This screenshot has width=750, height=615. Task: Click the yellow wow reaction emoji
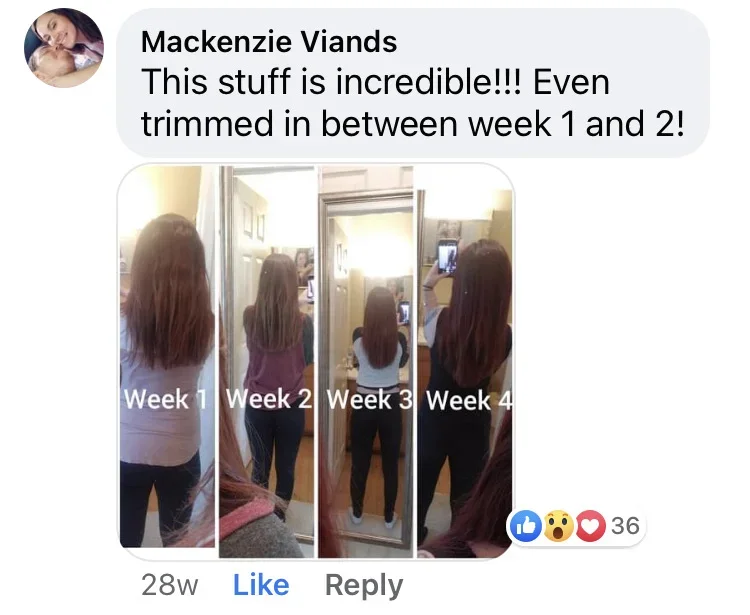click(x=558, y=526)
